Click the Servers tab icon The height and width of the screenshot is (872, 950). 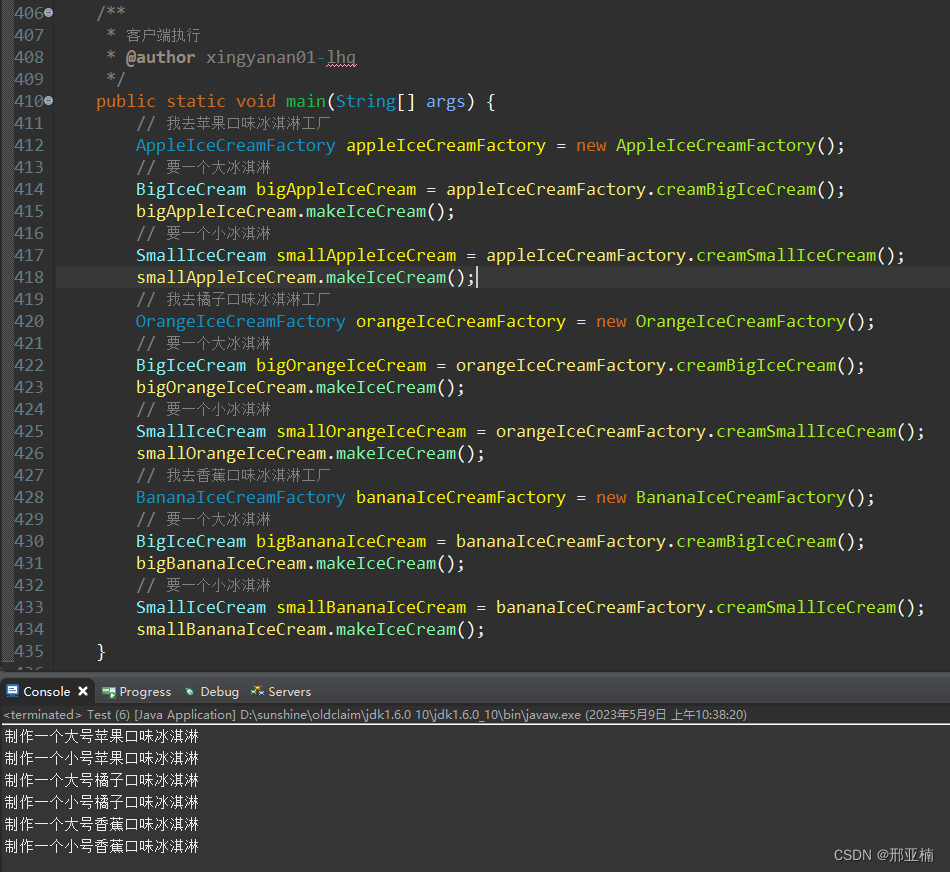tap(257, 691)
